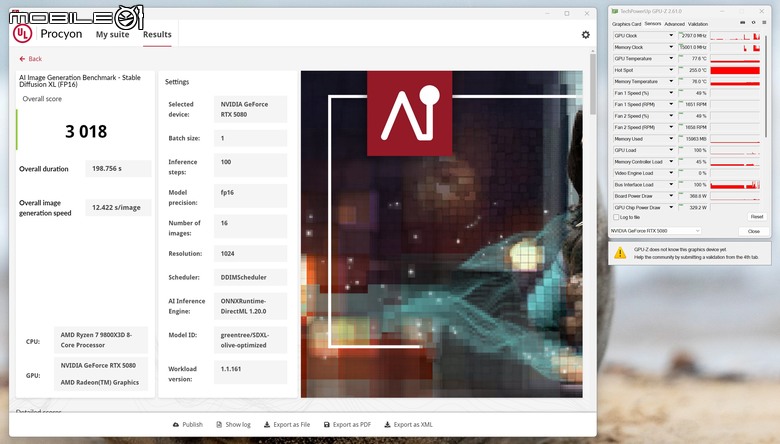Click GPU-Z Close button at bottom

[753, 231]
